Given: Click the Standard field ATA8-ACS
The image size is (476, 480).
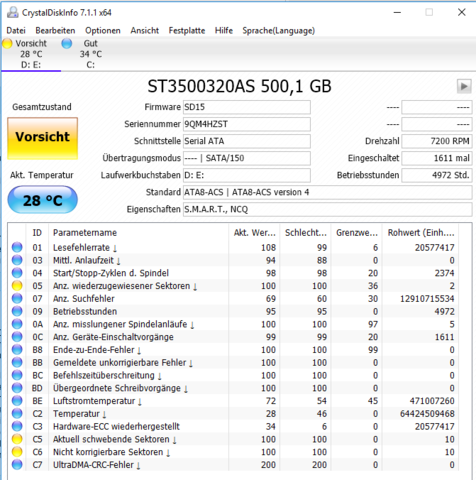Looking at the screenshot, I should (x=327, y=192).
